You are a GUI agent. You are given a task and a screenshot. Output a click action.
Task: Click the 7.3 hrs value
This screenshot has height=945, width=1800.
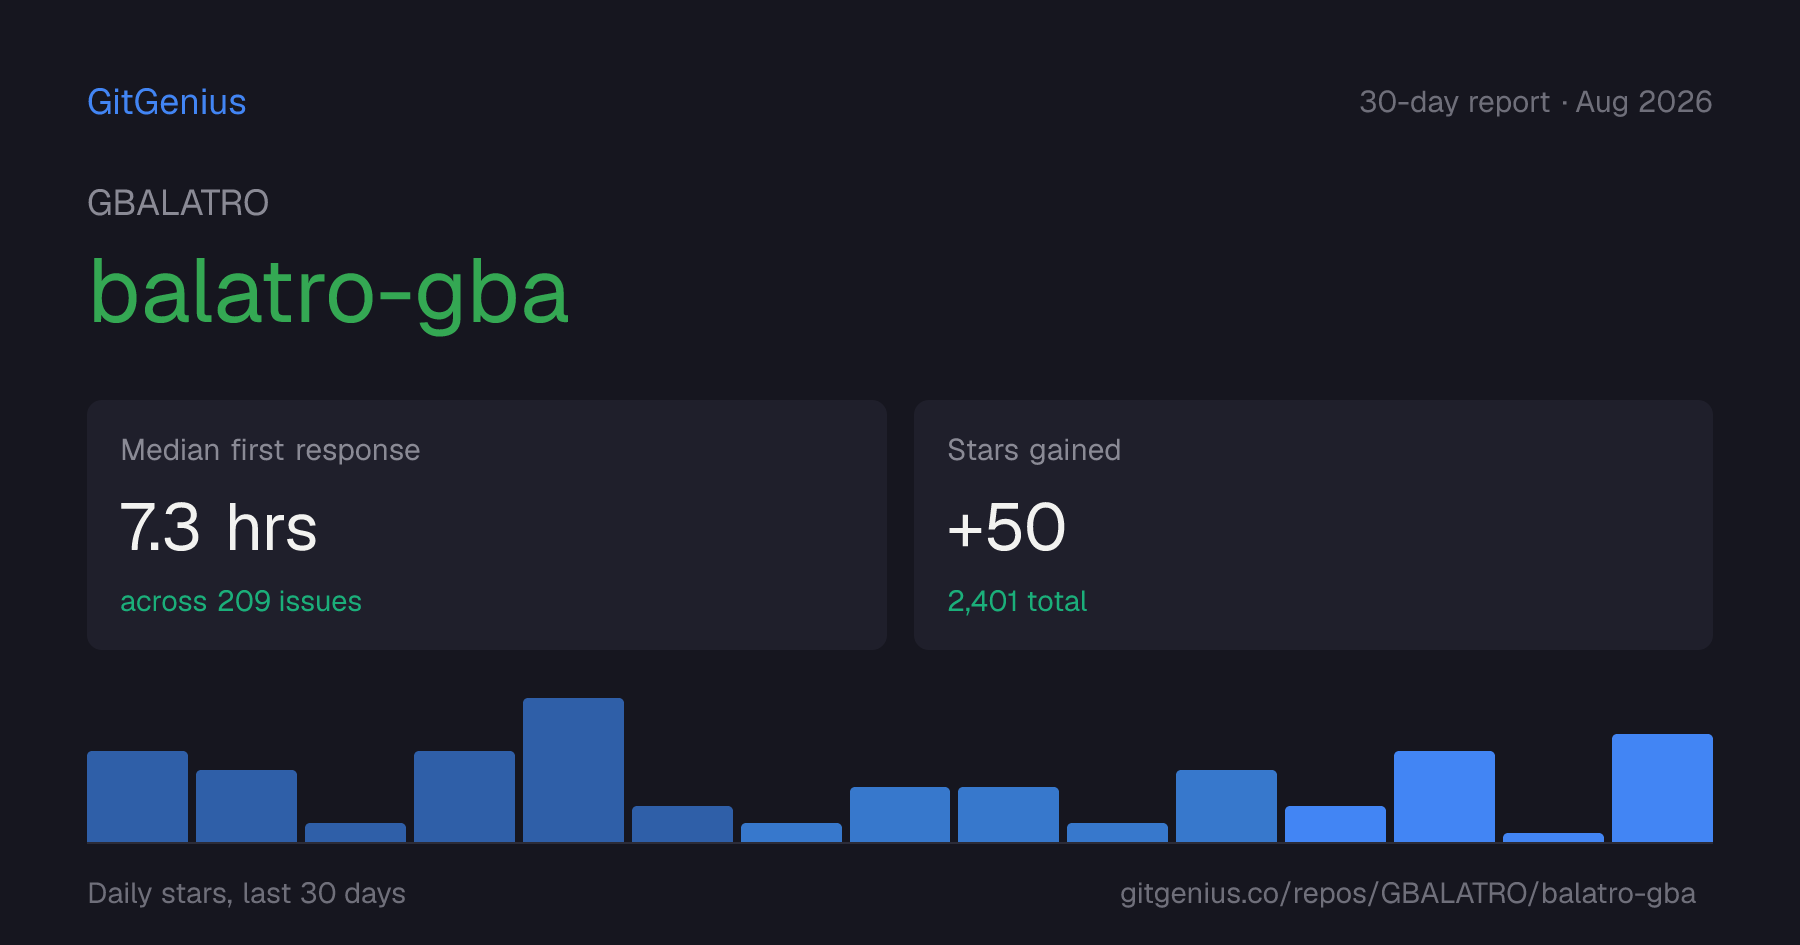tap(219, 527)
